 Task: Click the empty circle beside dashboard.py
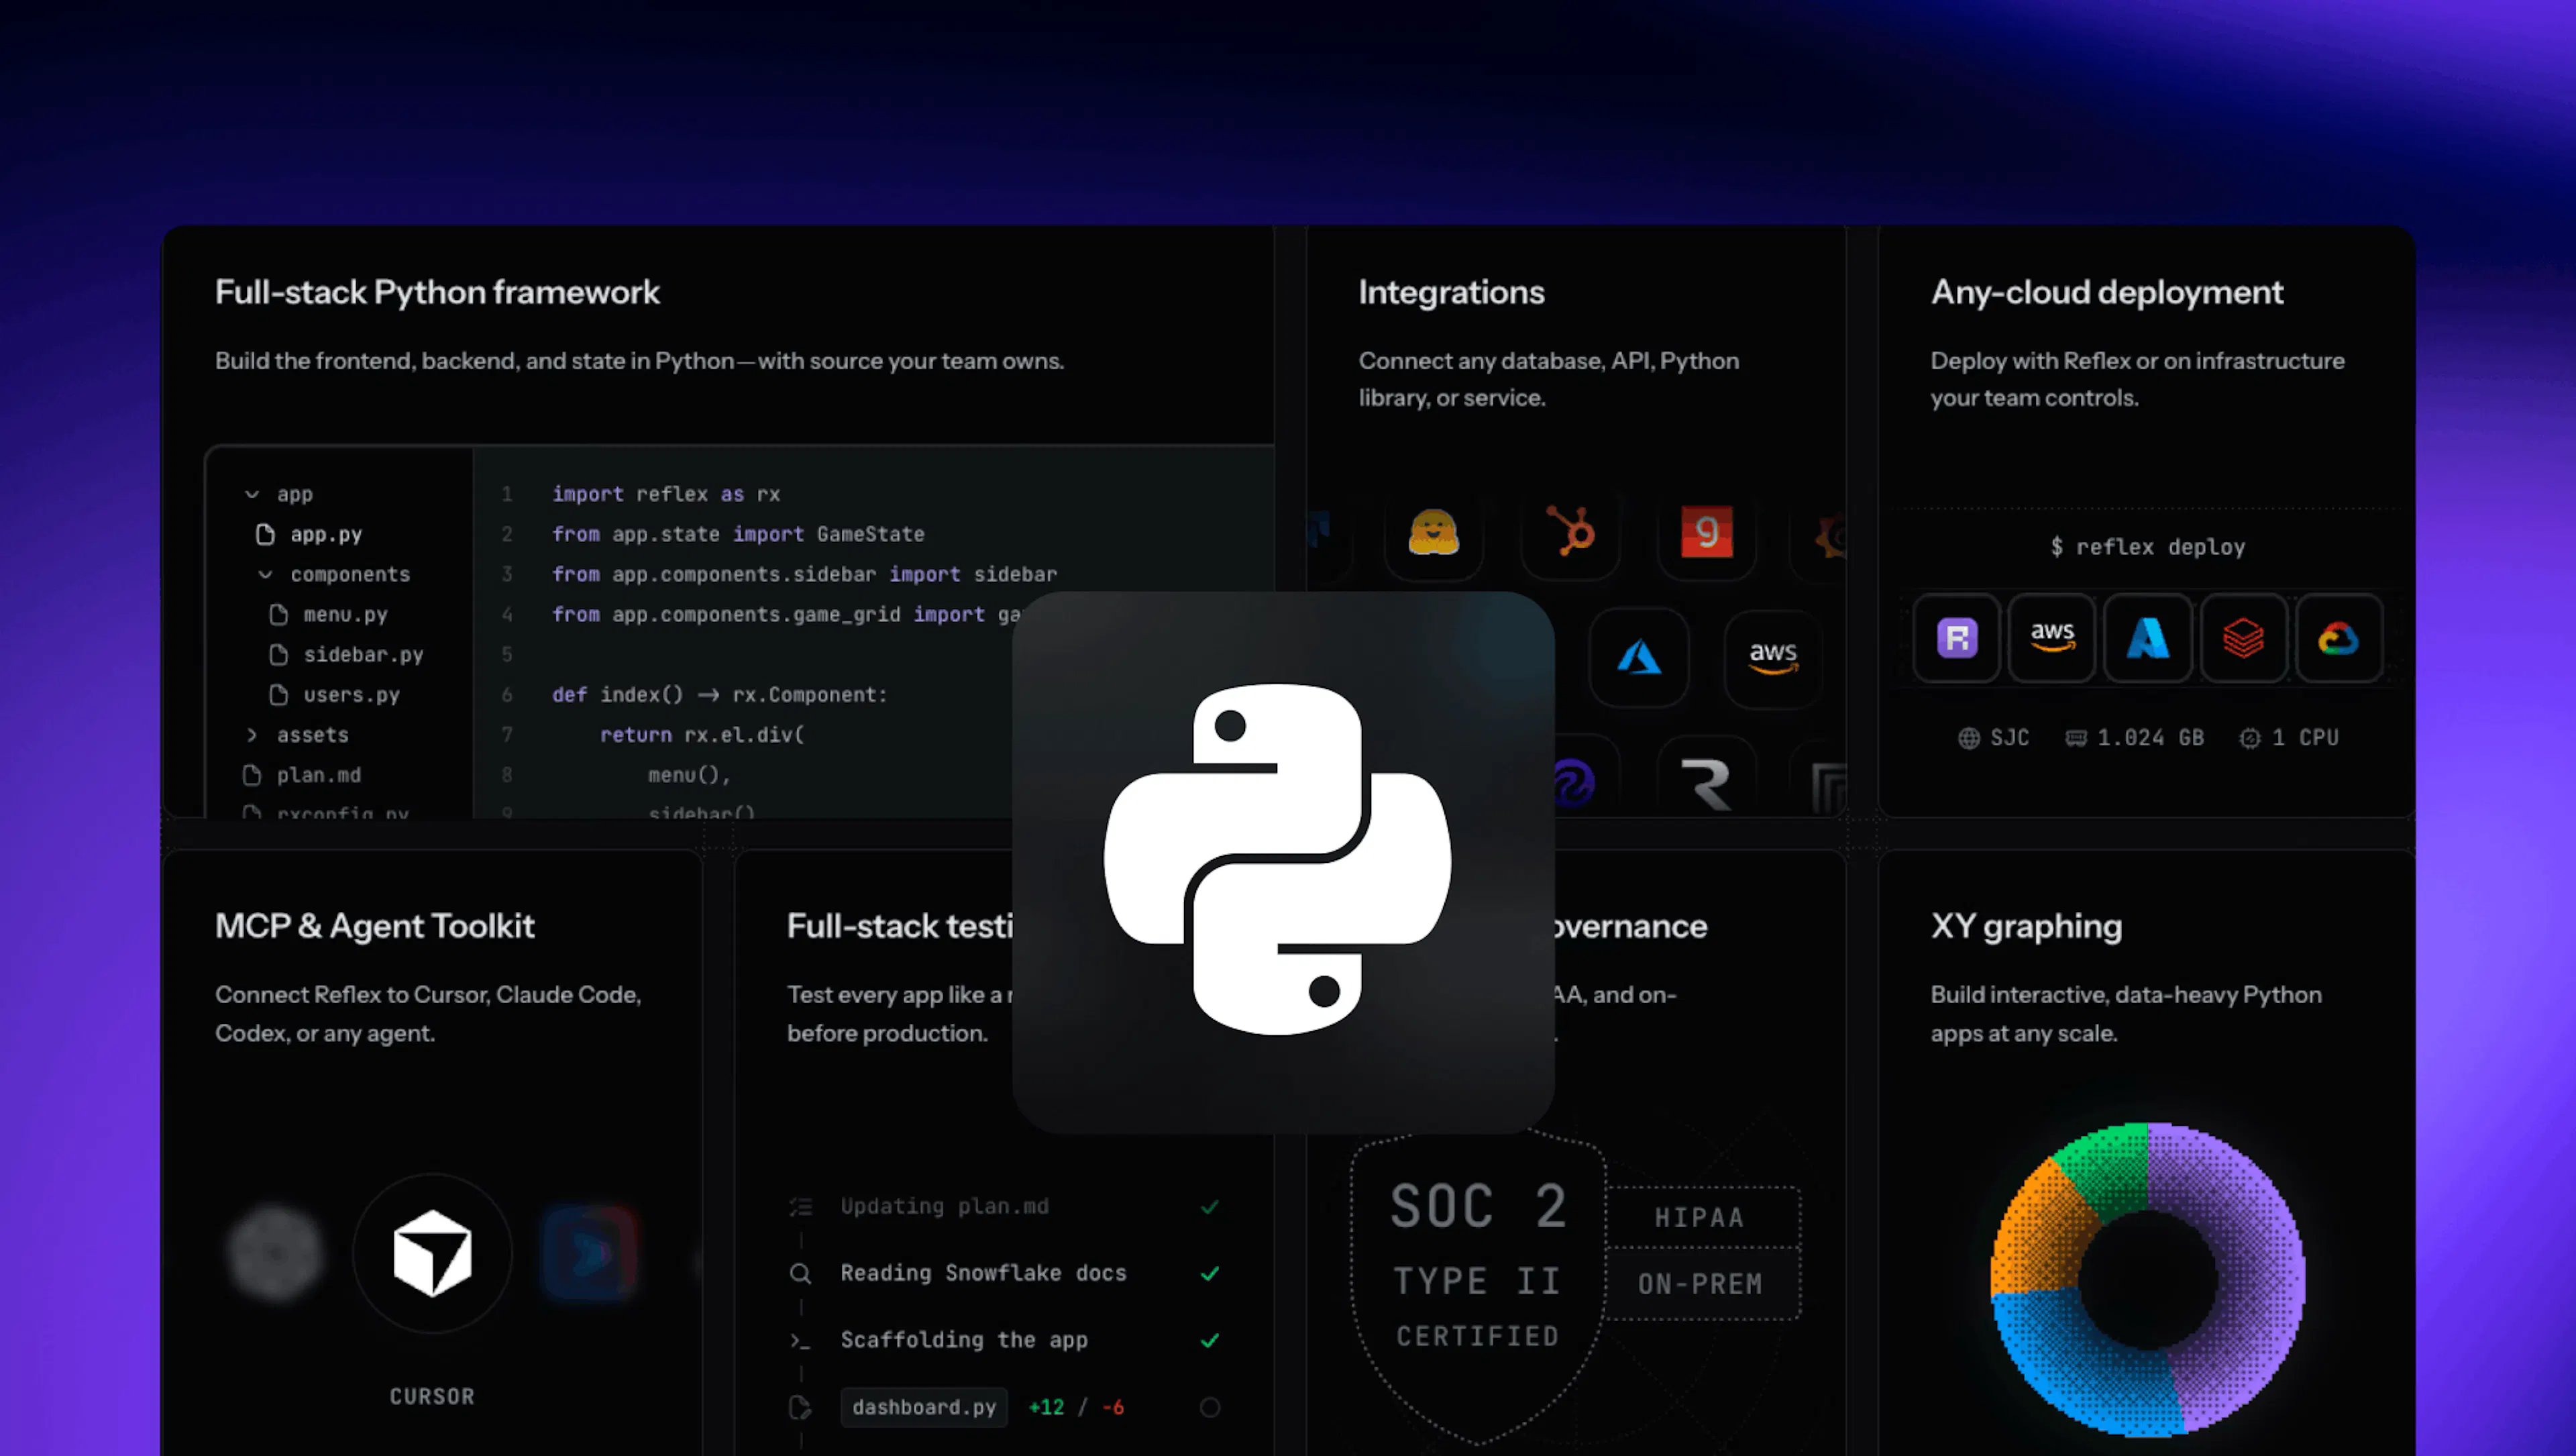pos(1209,1407)
